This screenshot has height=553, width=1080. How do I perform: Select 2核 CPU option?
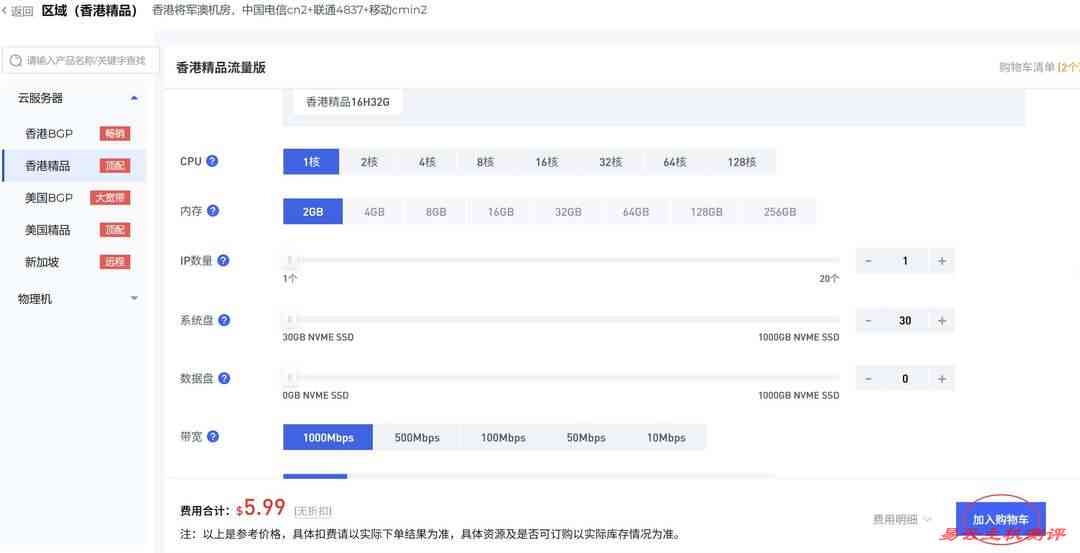click(369, 162)
